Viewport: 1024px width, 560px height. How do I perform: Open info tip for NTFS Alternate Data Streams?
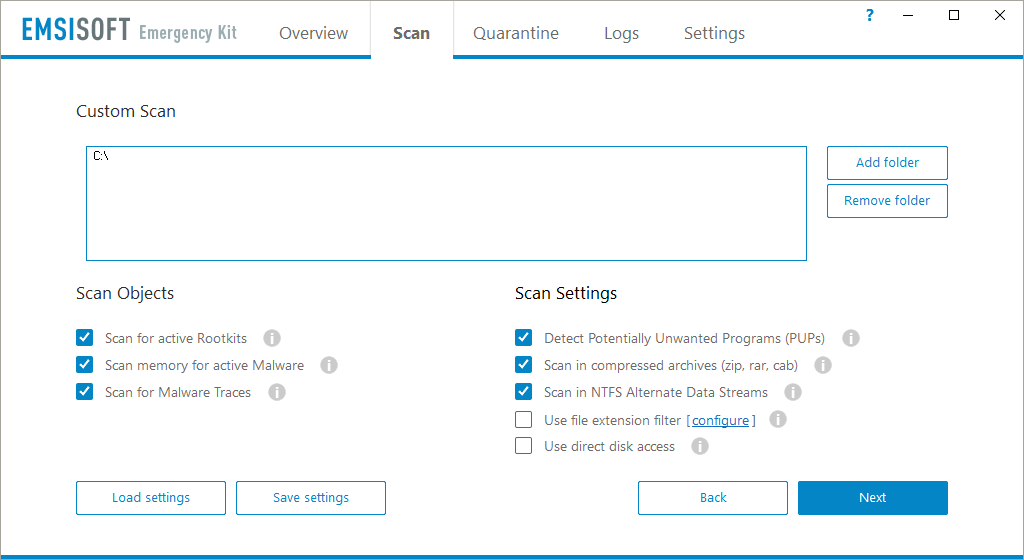click(x=793, y=392)
